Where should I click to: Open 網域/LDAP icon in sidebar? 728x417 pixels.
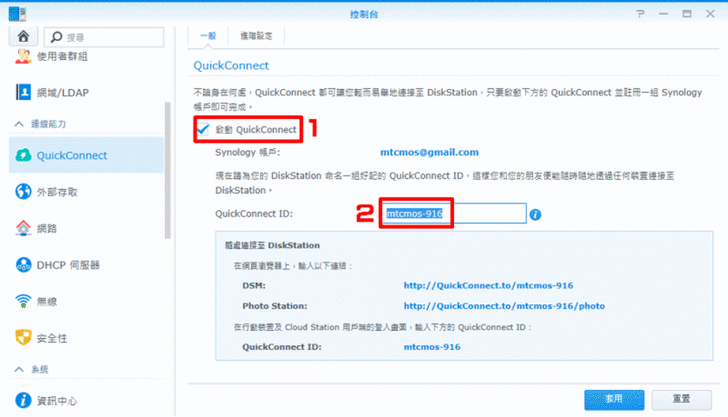(x=23, y=92)
